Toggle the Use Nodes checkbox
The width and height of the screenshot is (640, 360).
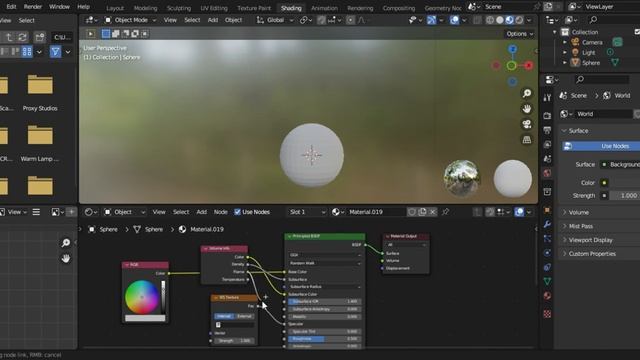pos(237,212)
